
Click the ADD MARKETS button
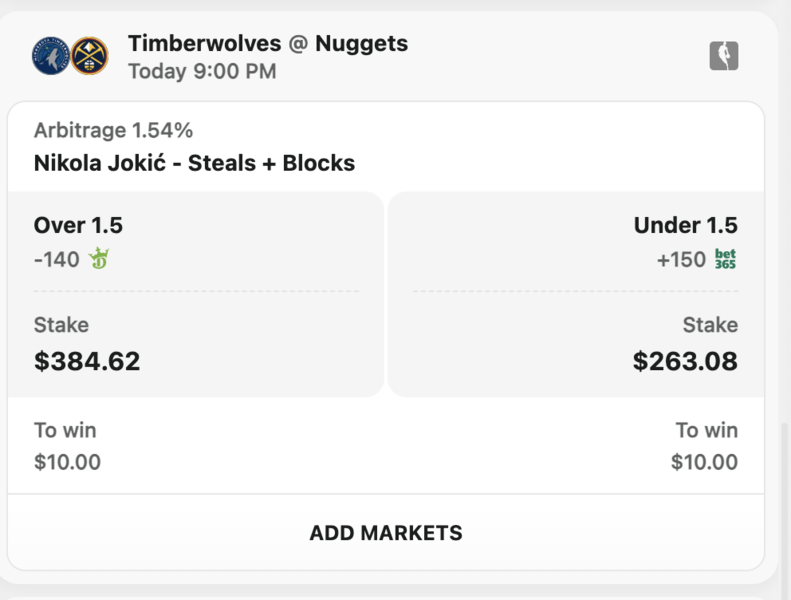click(386, 533)
